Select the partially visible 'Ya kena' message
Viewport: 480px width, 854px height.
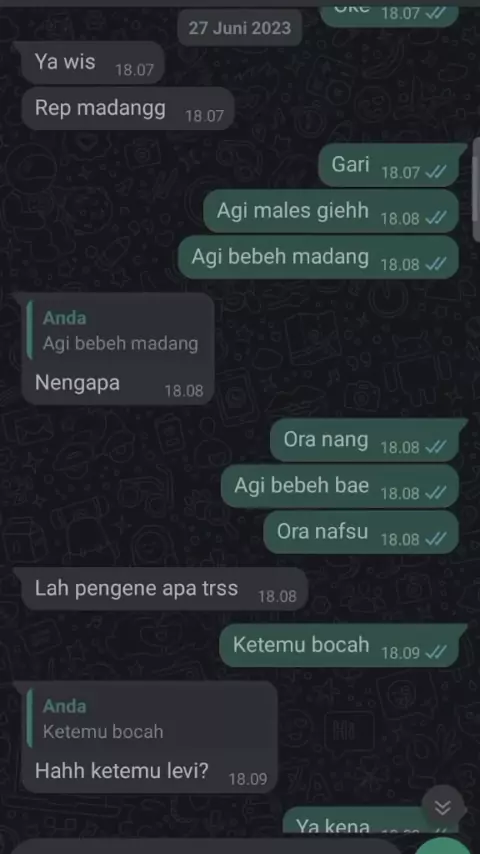click(x=370, y=822)
